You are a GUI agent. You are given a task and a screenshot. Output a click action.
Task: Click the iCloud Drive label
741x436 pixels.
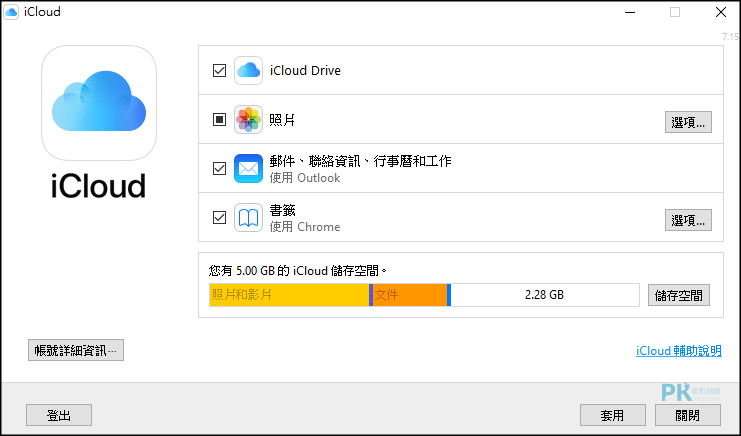pos(305,70)
